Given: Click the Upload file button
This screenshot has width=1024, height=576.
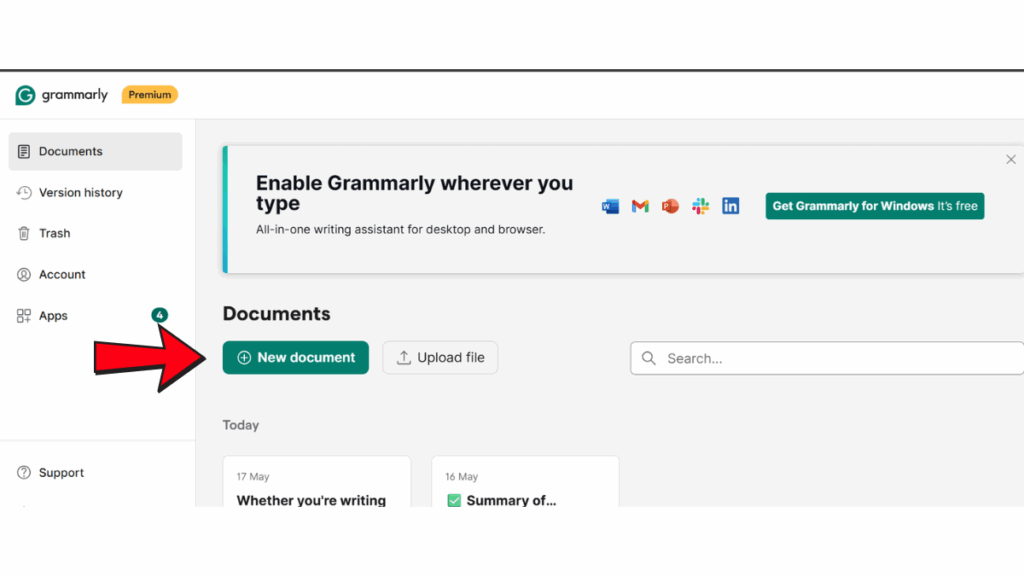Looking at the screenshot, I should tap(440, 358).
